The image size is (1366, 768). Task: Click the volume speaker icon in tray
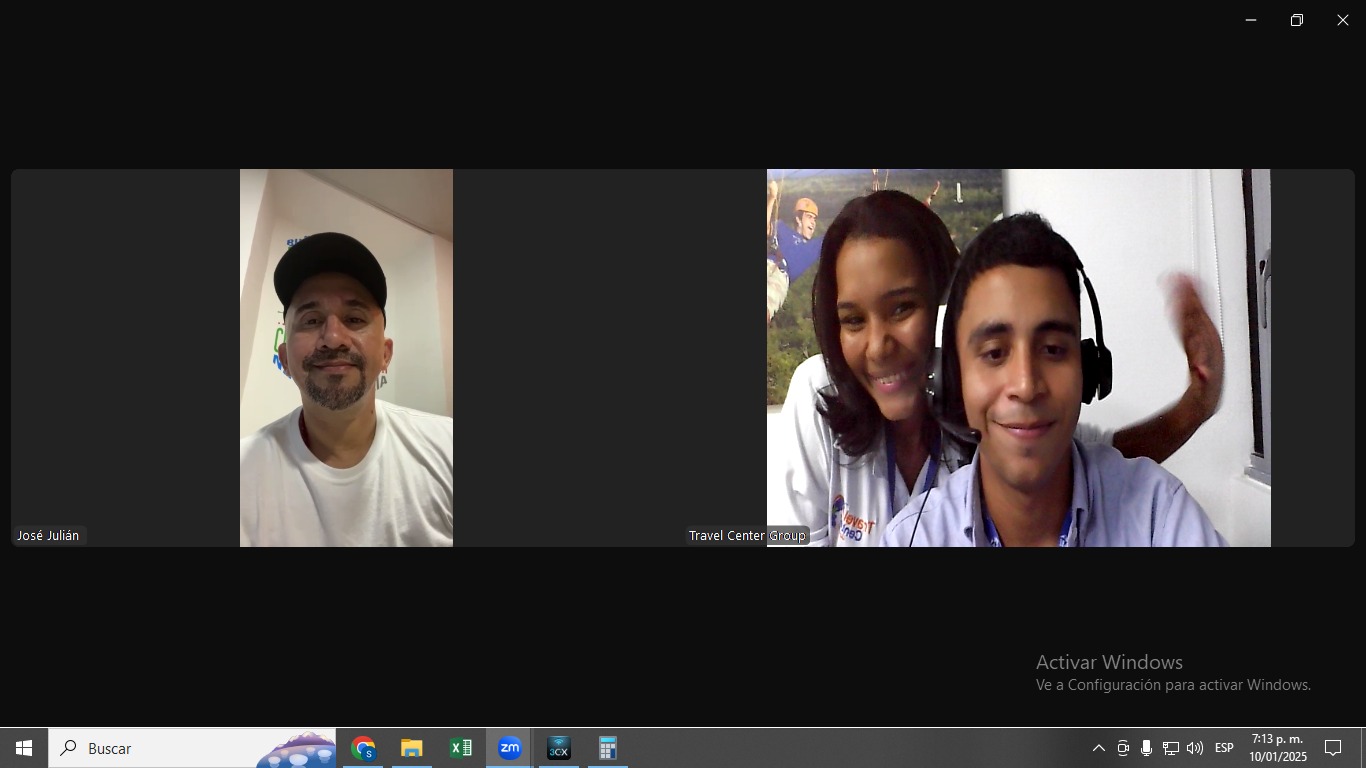[1194, 748]
